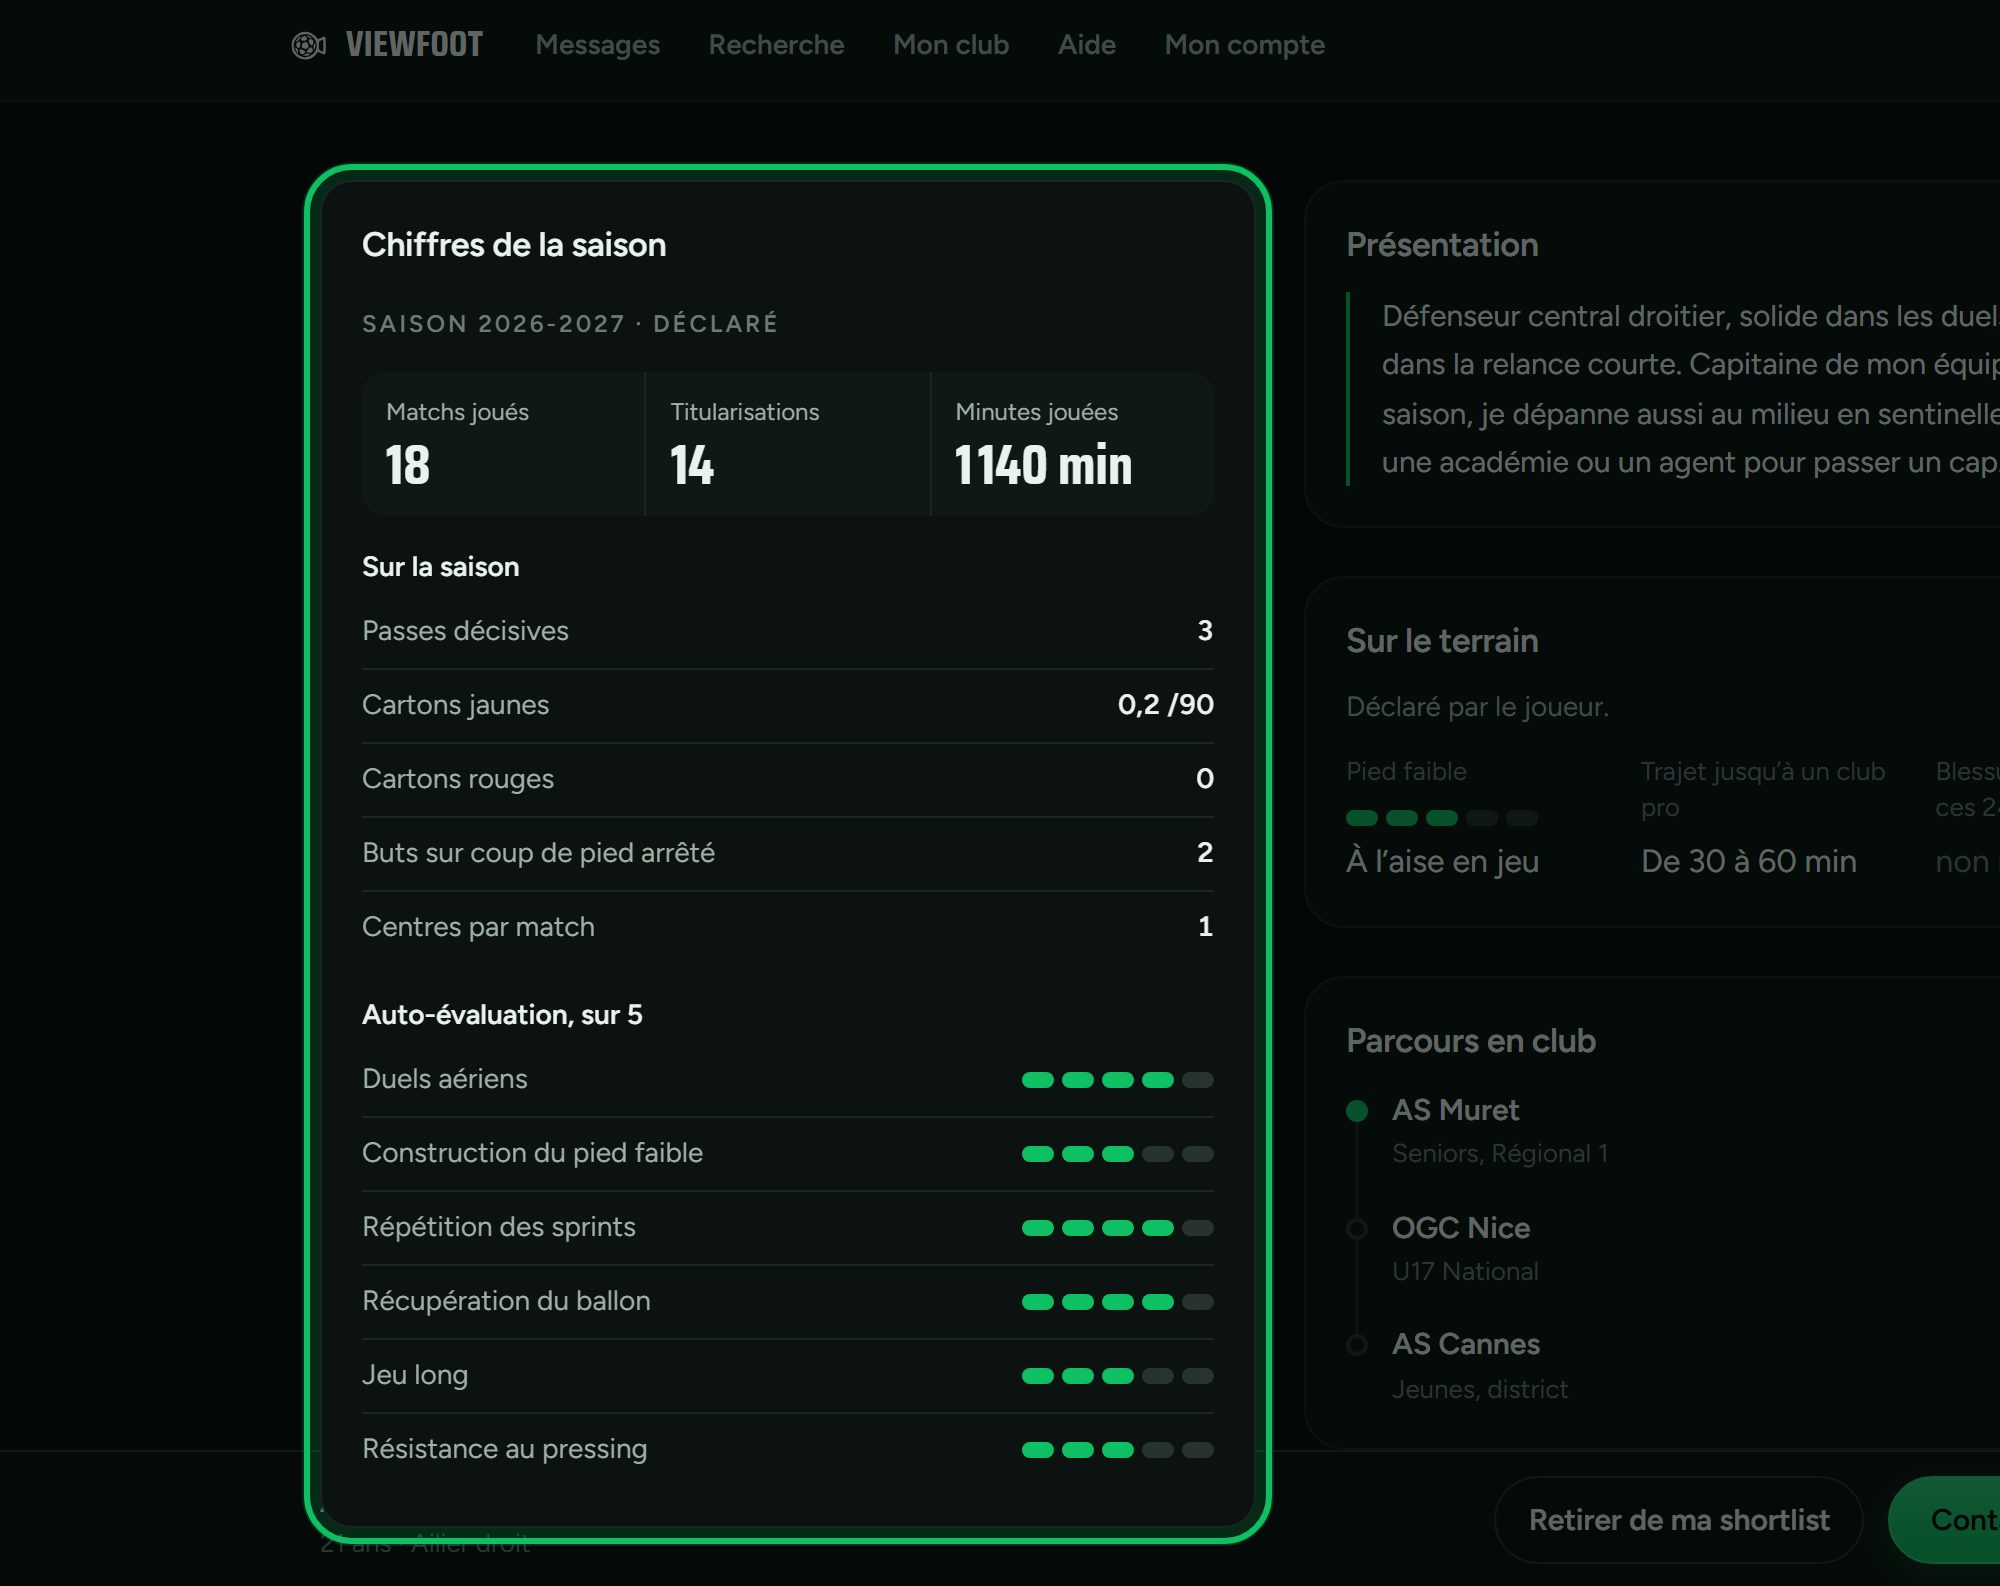Click the Titularisations value 14
The width and height of the screenshot is (2000, 1586).
[x=692, y=465]
